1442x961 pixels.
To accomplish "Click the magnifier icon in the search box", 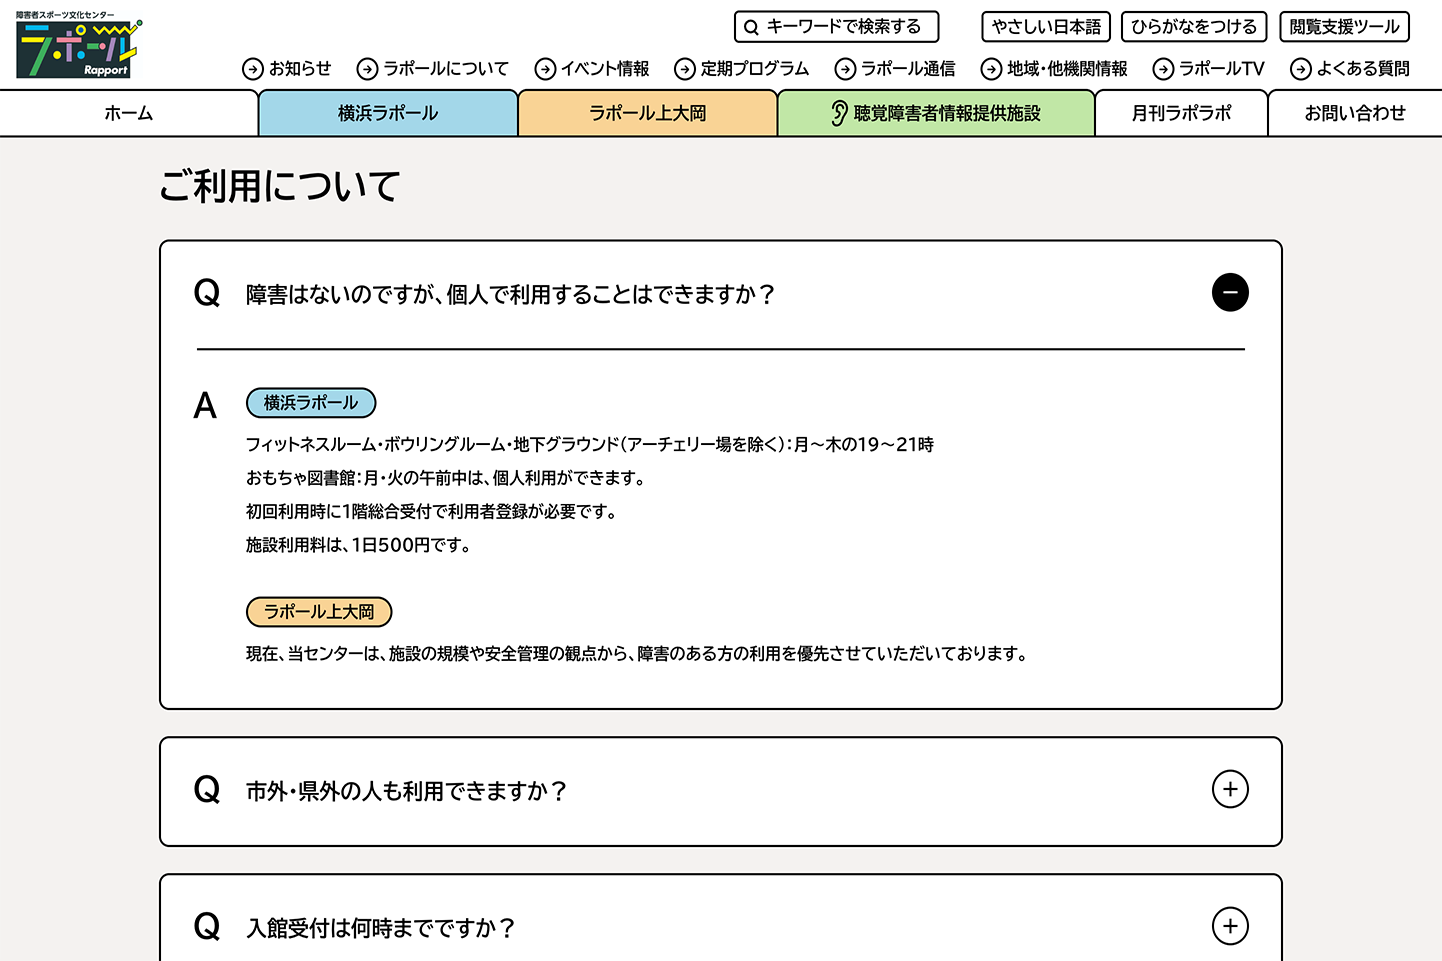I will [751, 28].
